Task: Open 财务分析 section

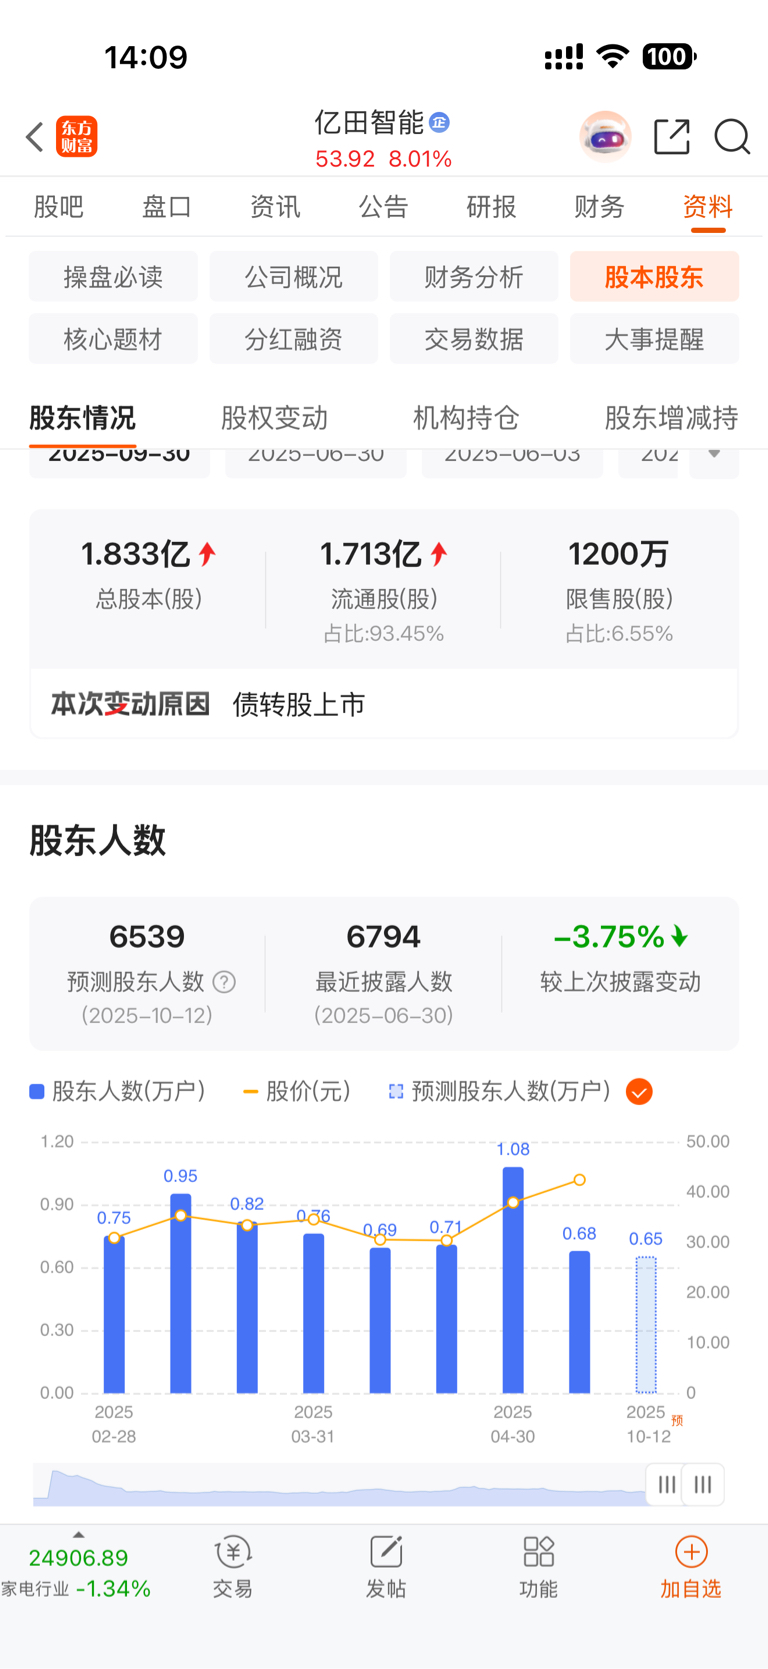Action: pos(474,277)
